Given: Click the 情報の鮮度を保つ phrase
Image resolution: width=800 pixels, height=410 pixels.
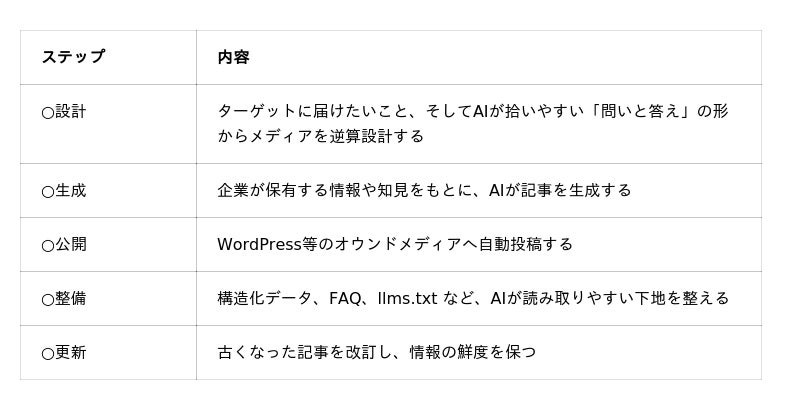Looking at the screenshot, I should [x=473, y=353].
